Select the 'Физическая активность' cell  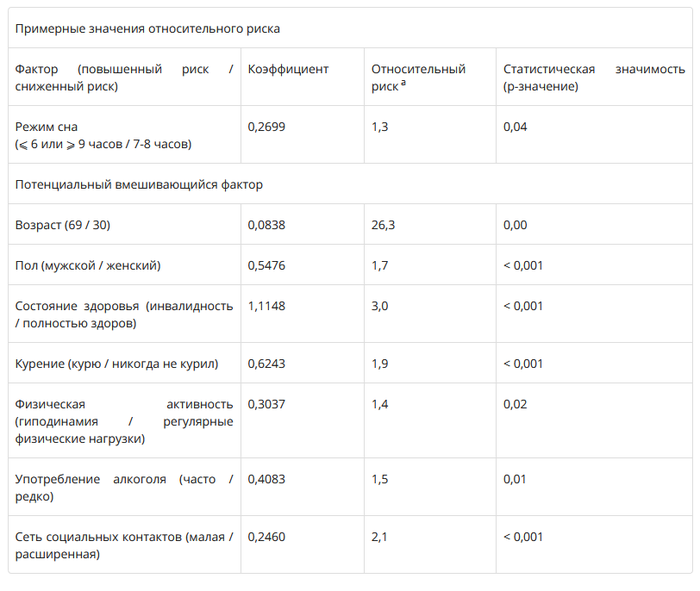pyautogui.click(x=124, y=421)
